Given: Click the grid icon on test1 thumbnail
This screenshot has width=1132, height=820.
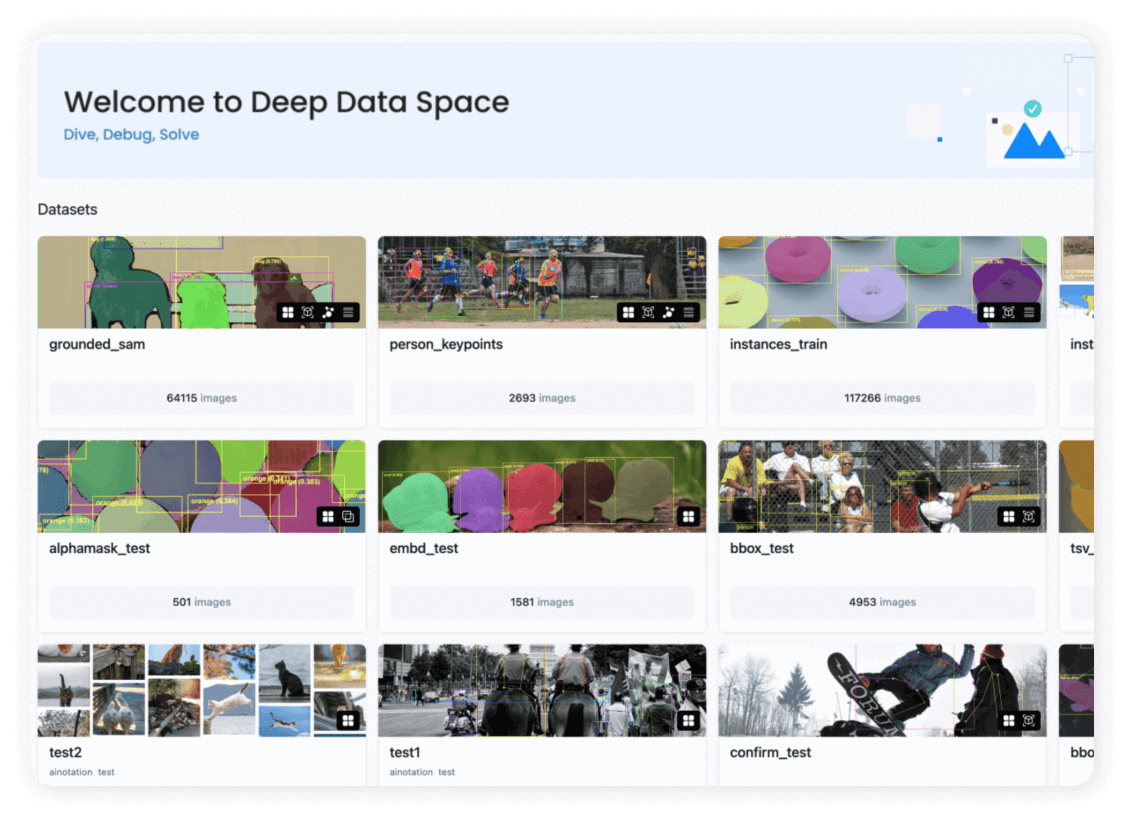Looking at the screenshot, I should click(x=688, y=720).
